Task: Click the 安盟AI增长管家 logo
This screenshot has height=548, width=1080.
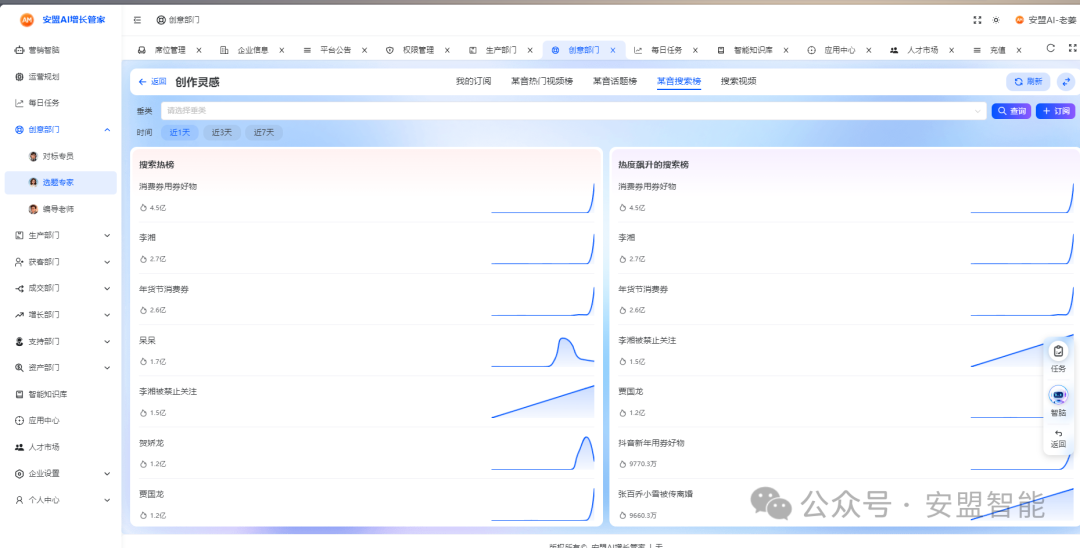Action: (63, 20)
